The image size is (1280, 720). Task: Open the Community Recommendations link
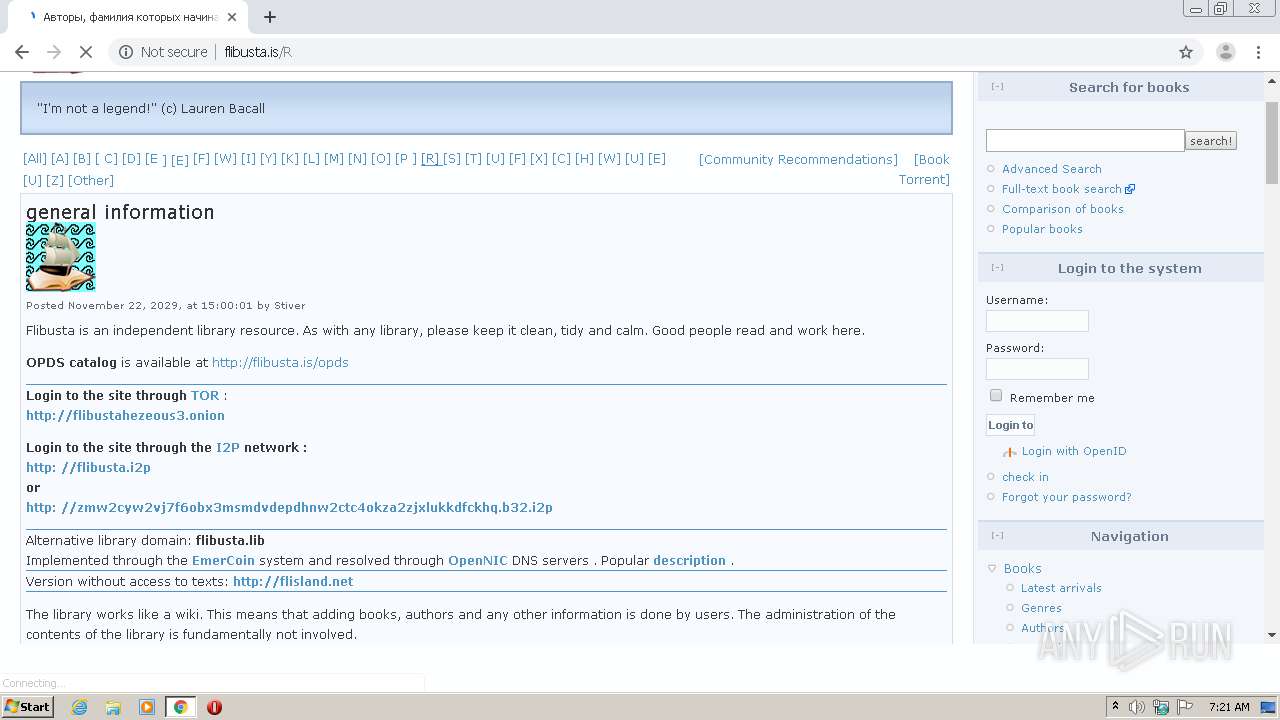pyautogui.click(x=798, y=159)
